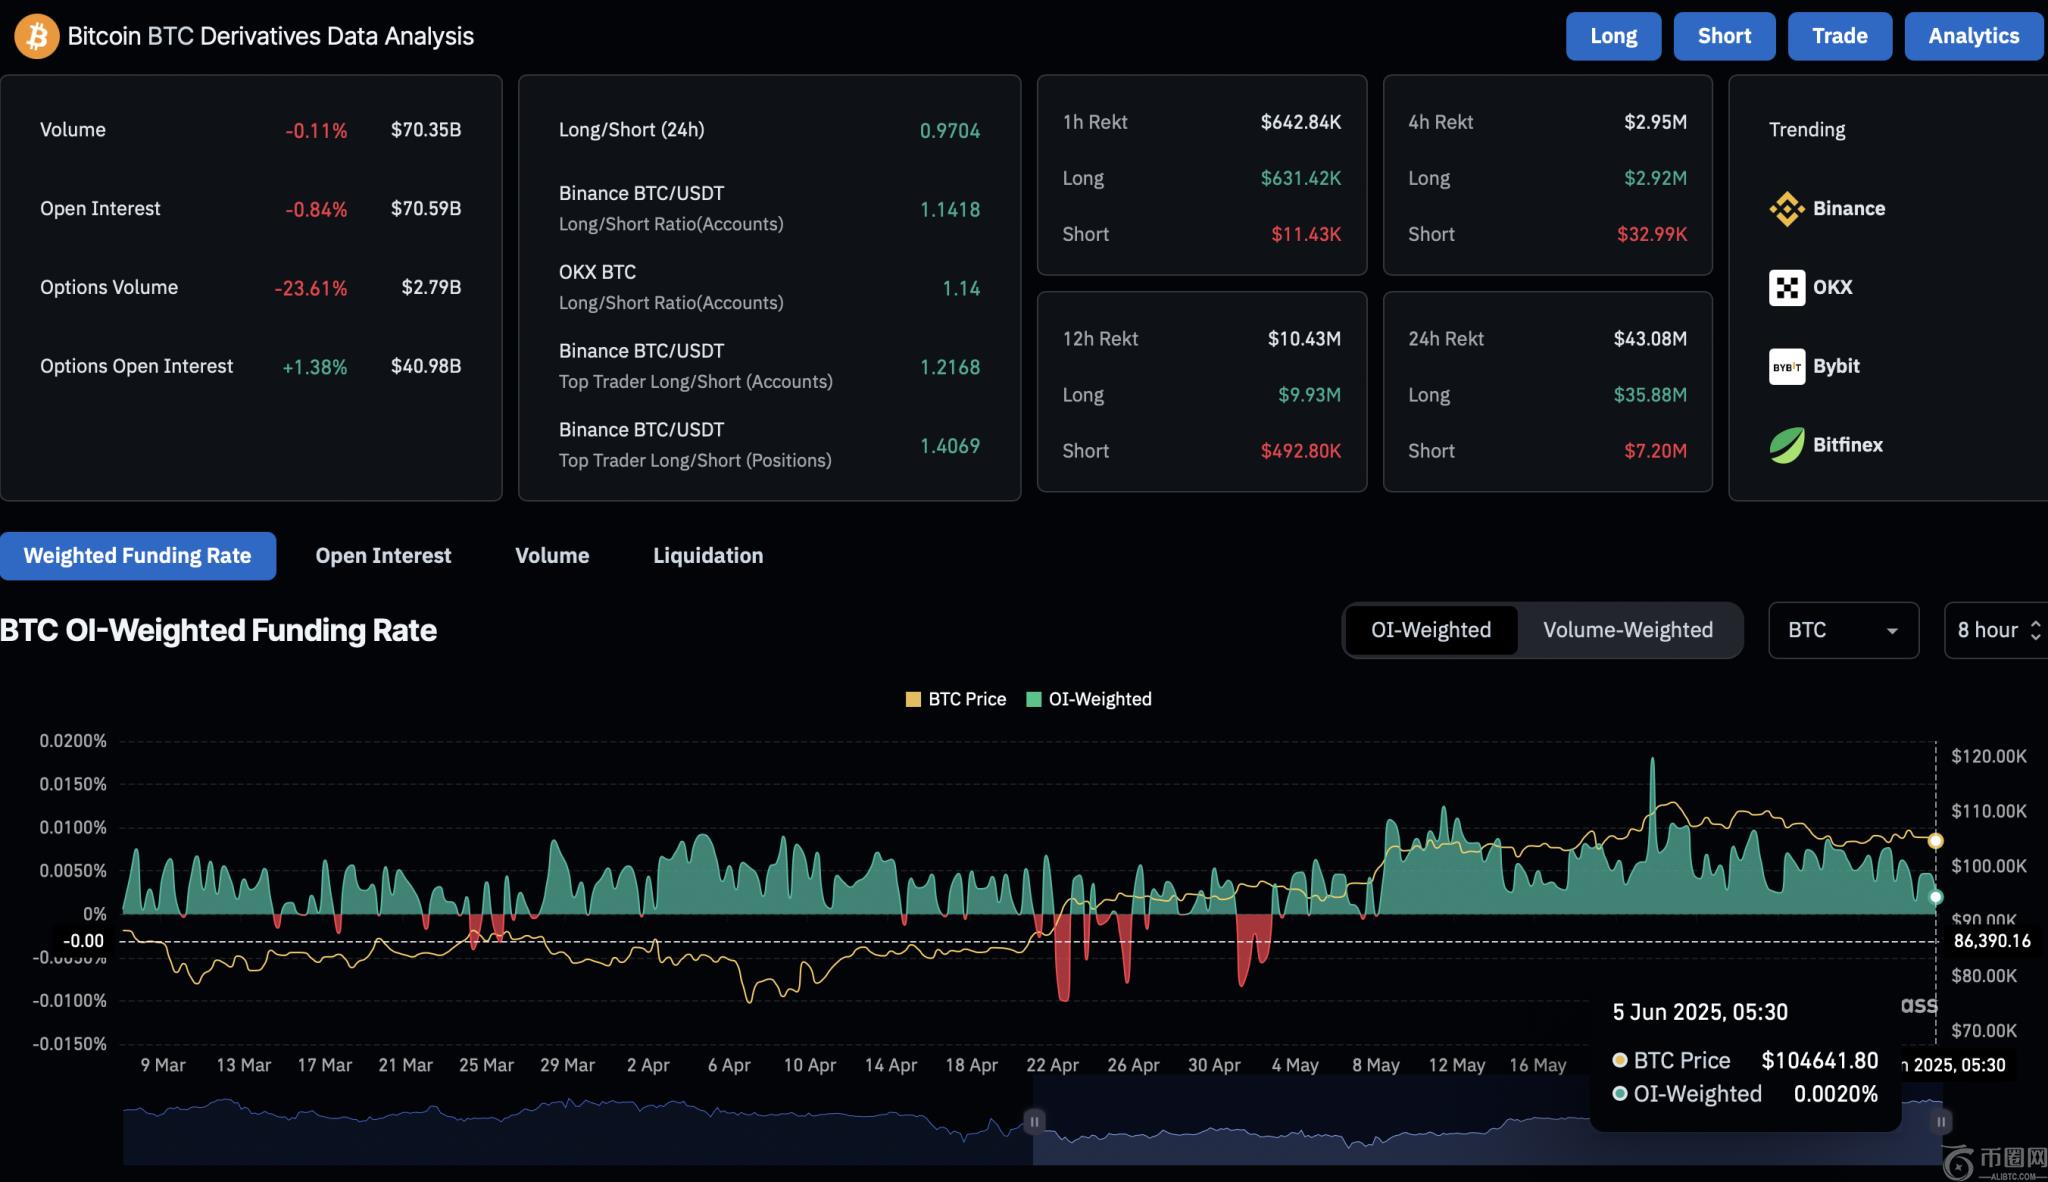Switch to the Liquidation tab

click(x=707, y=556)
